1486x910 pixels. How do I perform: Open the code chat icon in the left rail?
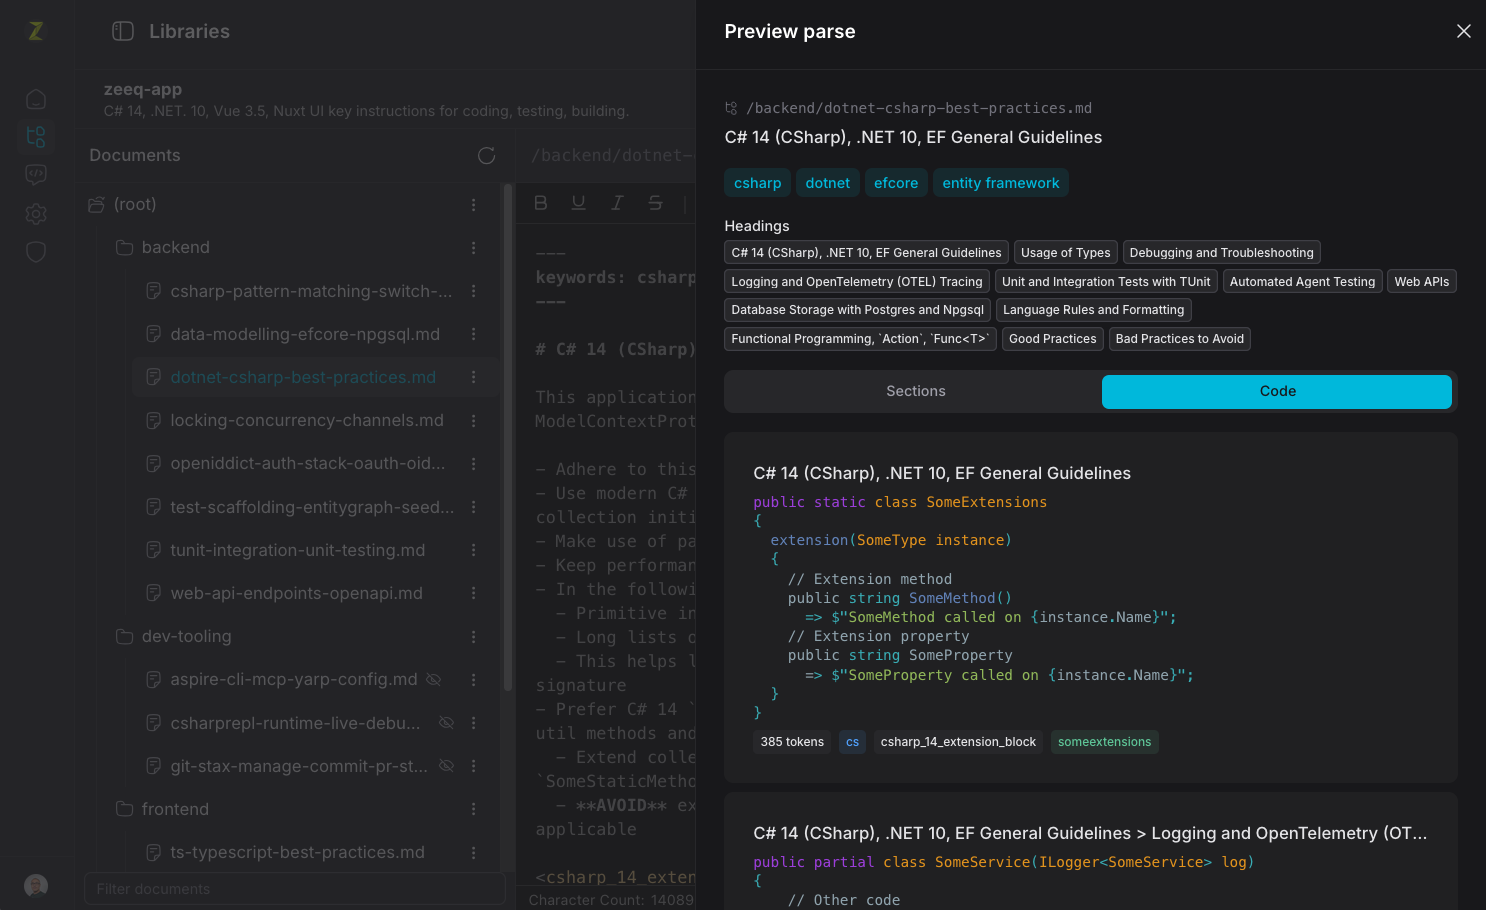[36, 175]
